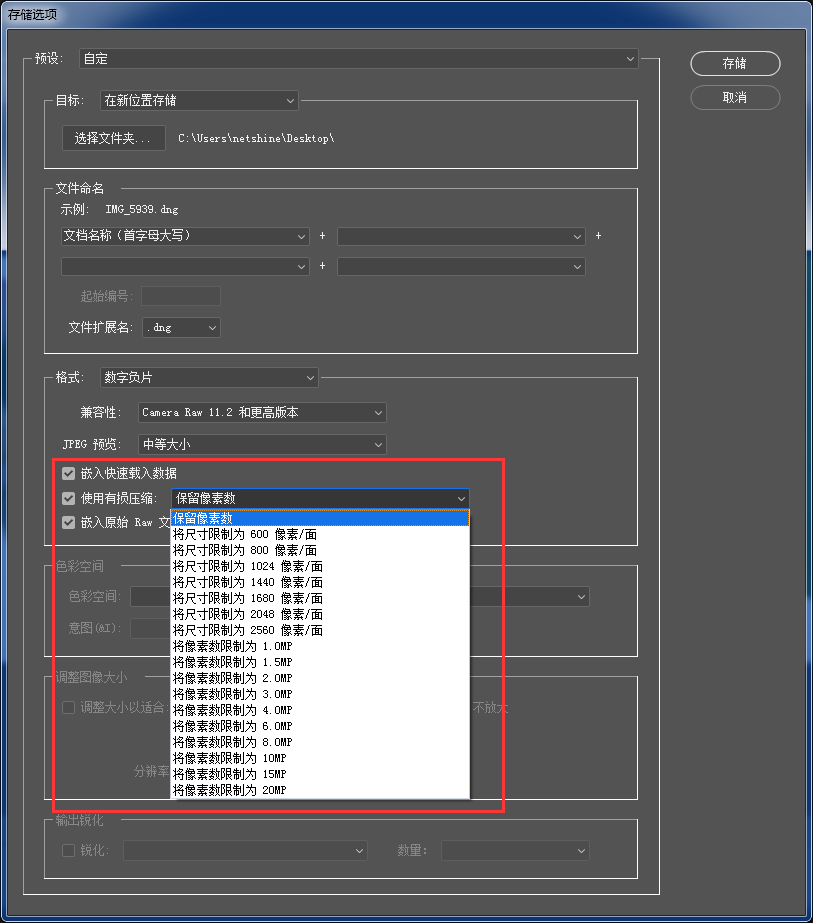Open the 目标 destination dropdown
The width and height of the screenshot is (813, 923).
pos(199,101)
